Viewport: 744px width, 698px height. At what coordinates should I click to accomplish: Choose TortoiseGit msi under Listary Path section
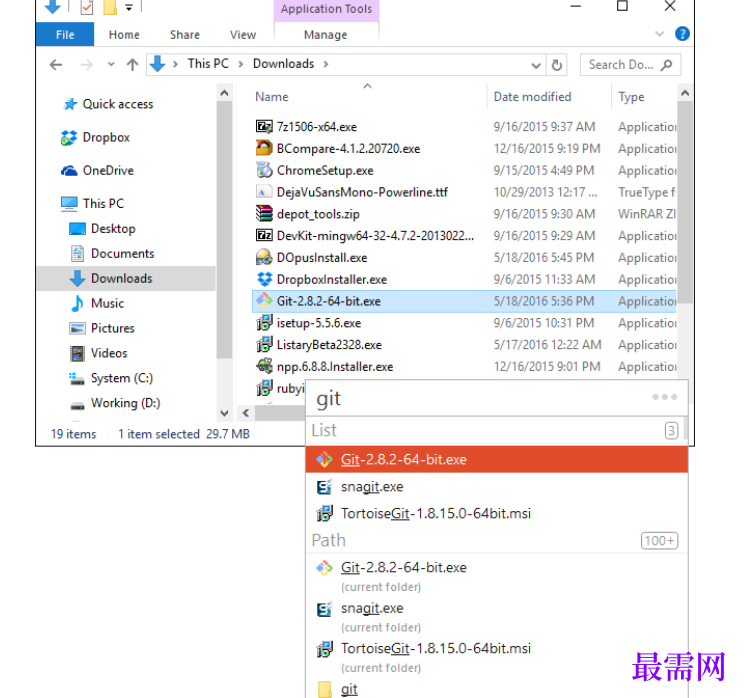496,657
